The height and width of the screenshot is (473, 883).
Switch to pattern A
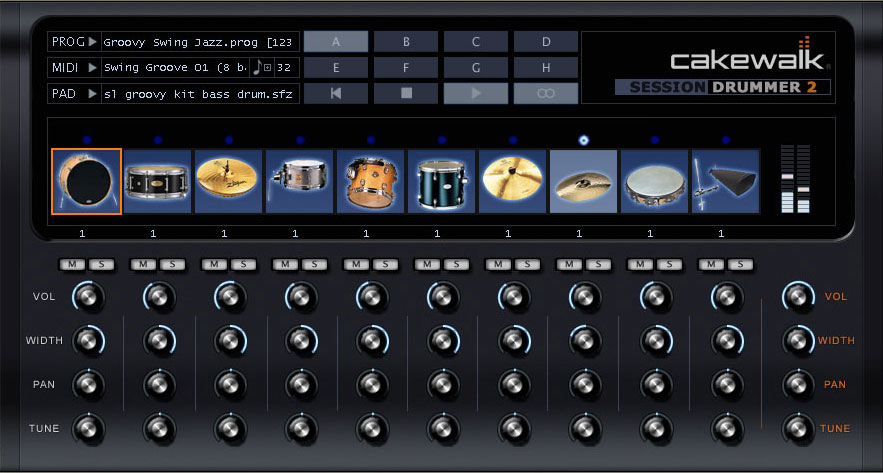point(336,42)
